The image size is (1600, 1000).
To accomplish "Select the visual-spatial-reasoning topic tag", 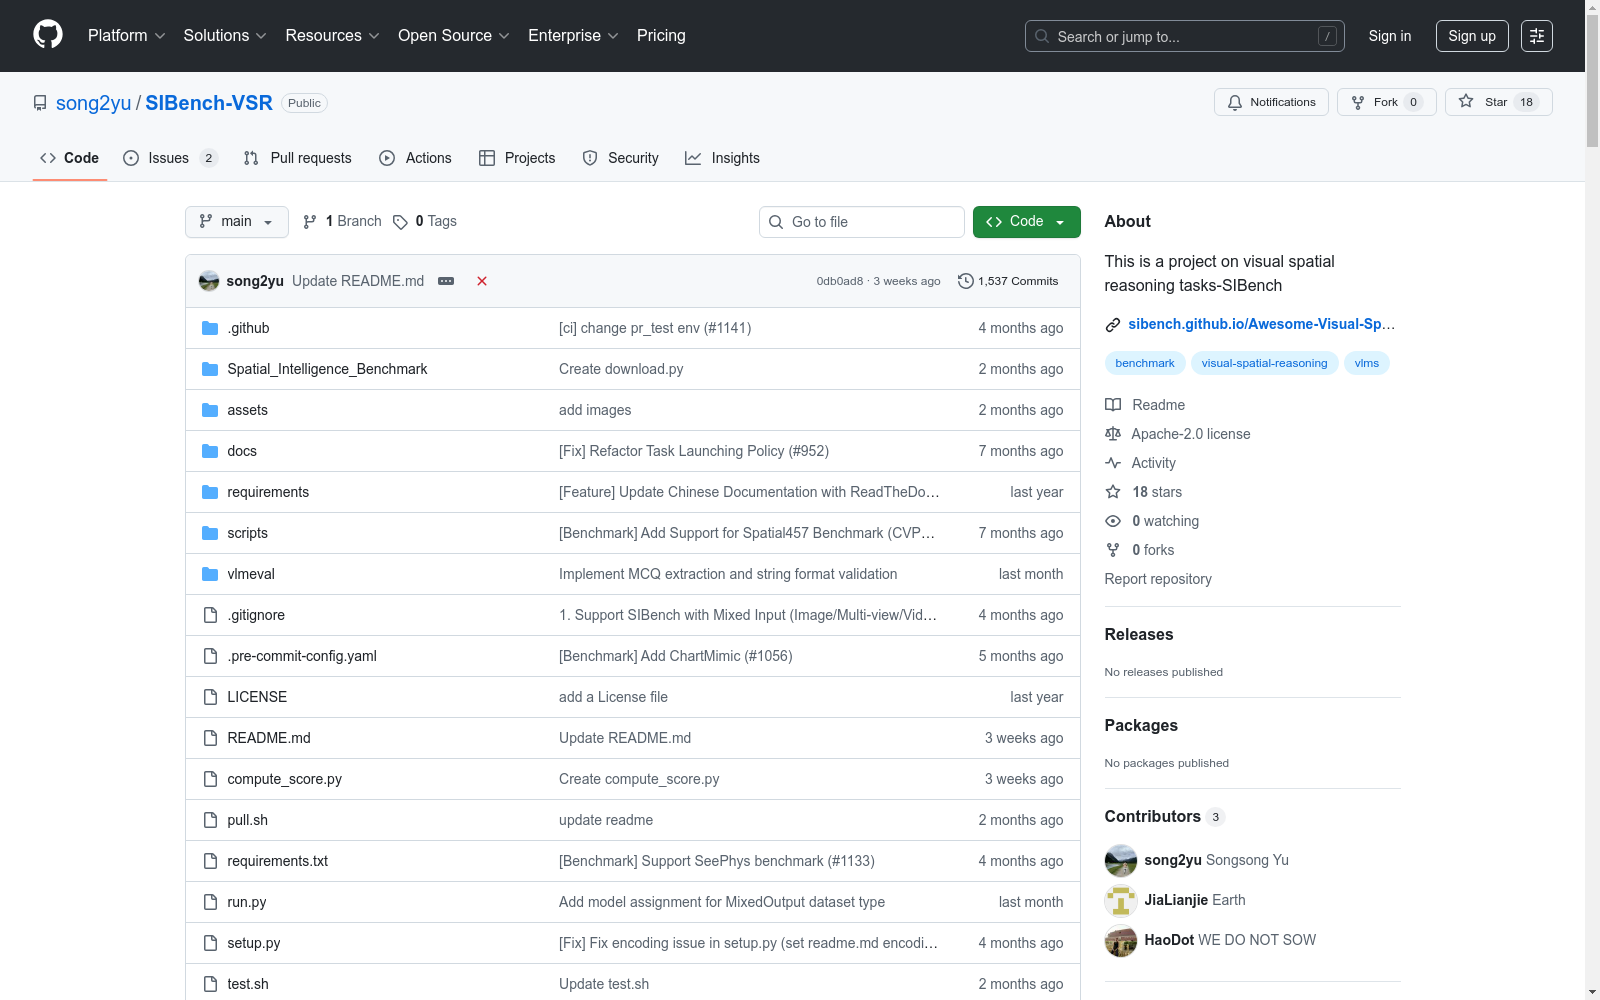I will pos(1265,363).
